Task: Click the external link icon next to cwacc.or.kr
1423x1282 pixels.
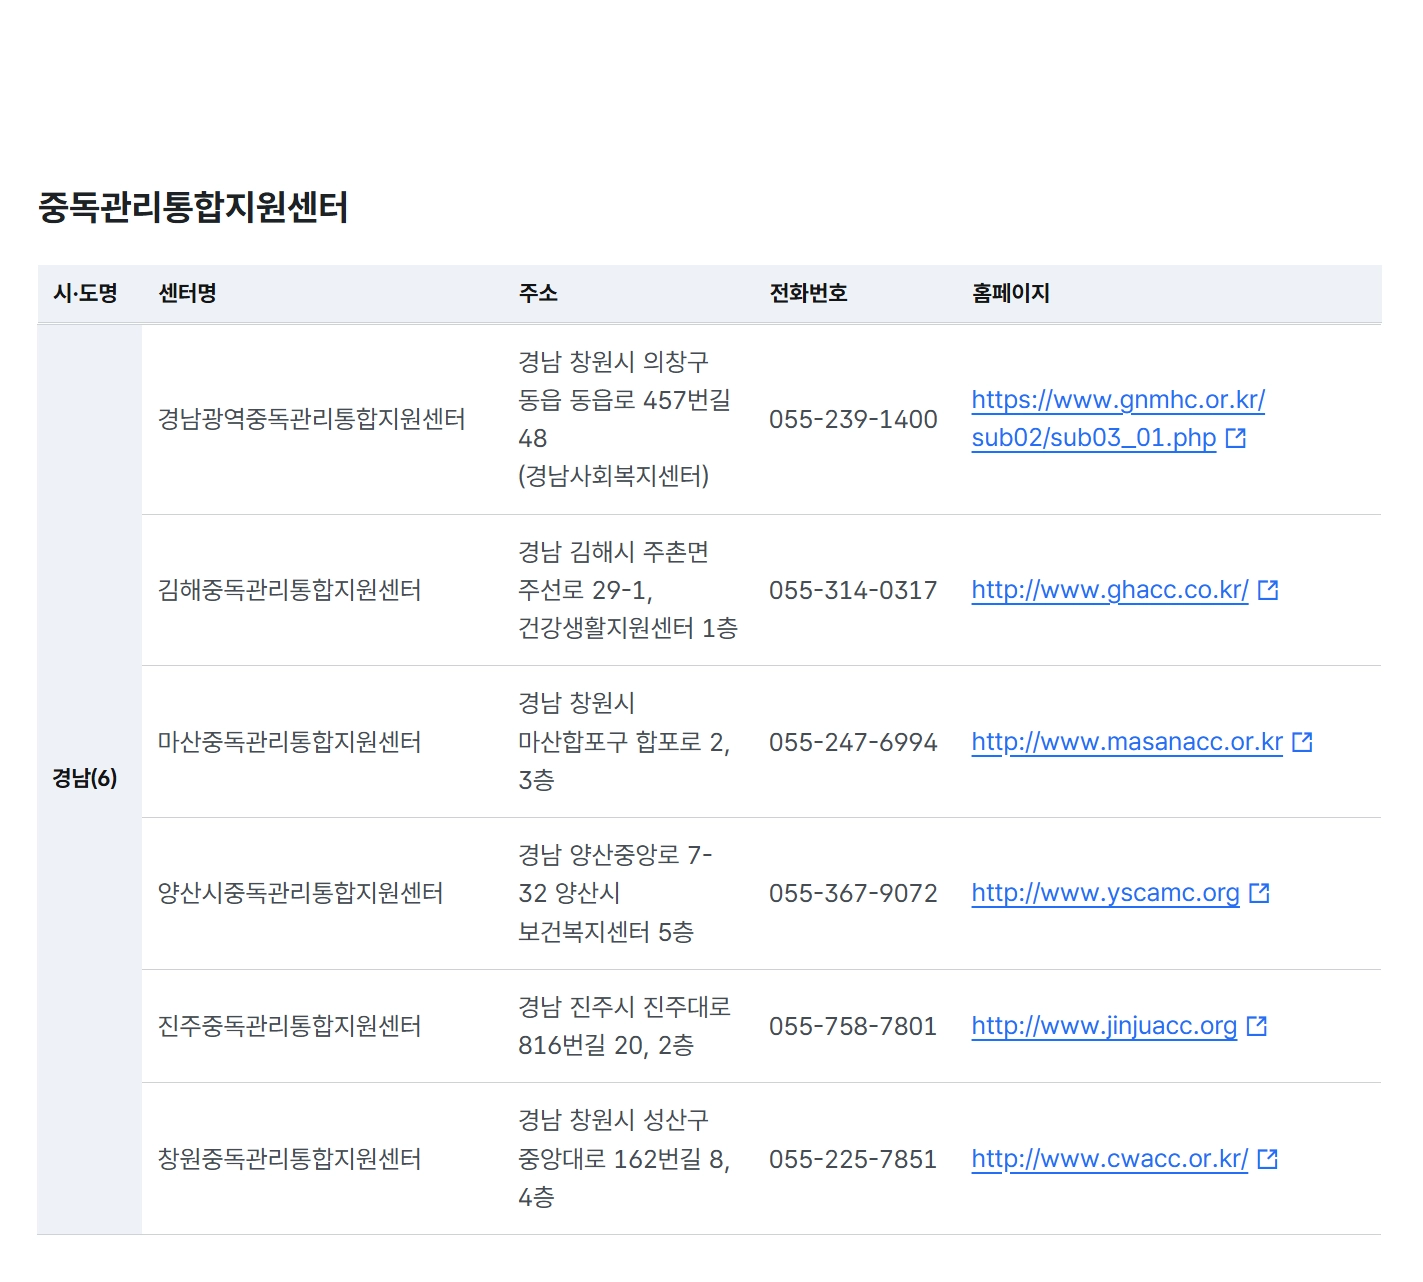Action: tap(1268, 1159)
